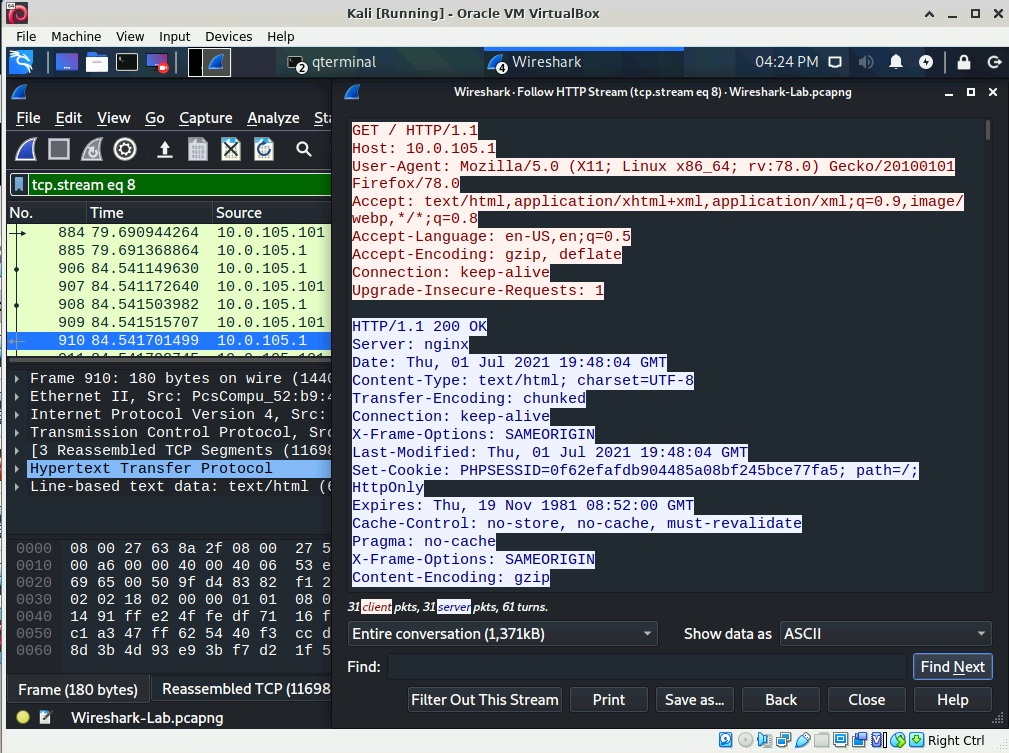Click the volume speaker icon
This screenshot has height=753, width=1009.
tap(866, 62)
